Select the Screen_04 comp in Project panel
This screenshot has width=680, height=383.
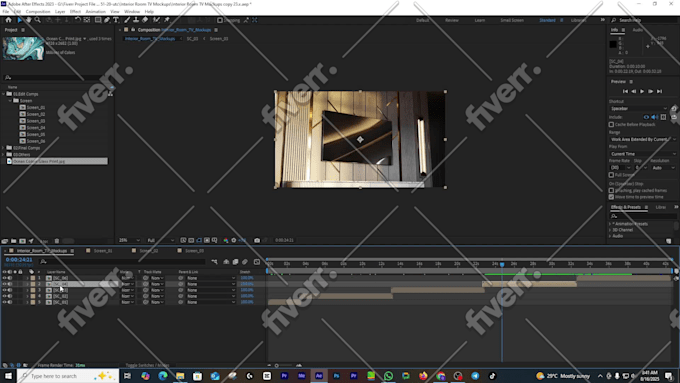36,128
